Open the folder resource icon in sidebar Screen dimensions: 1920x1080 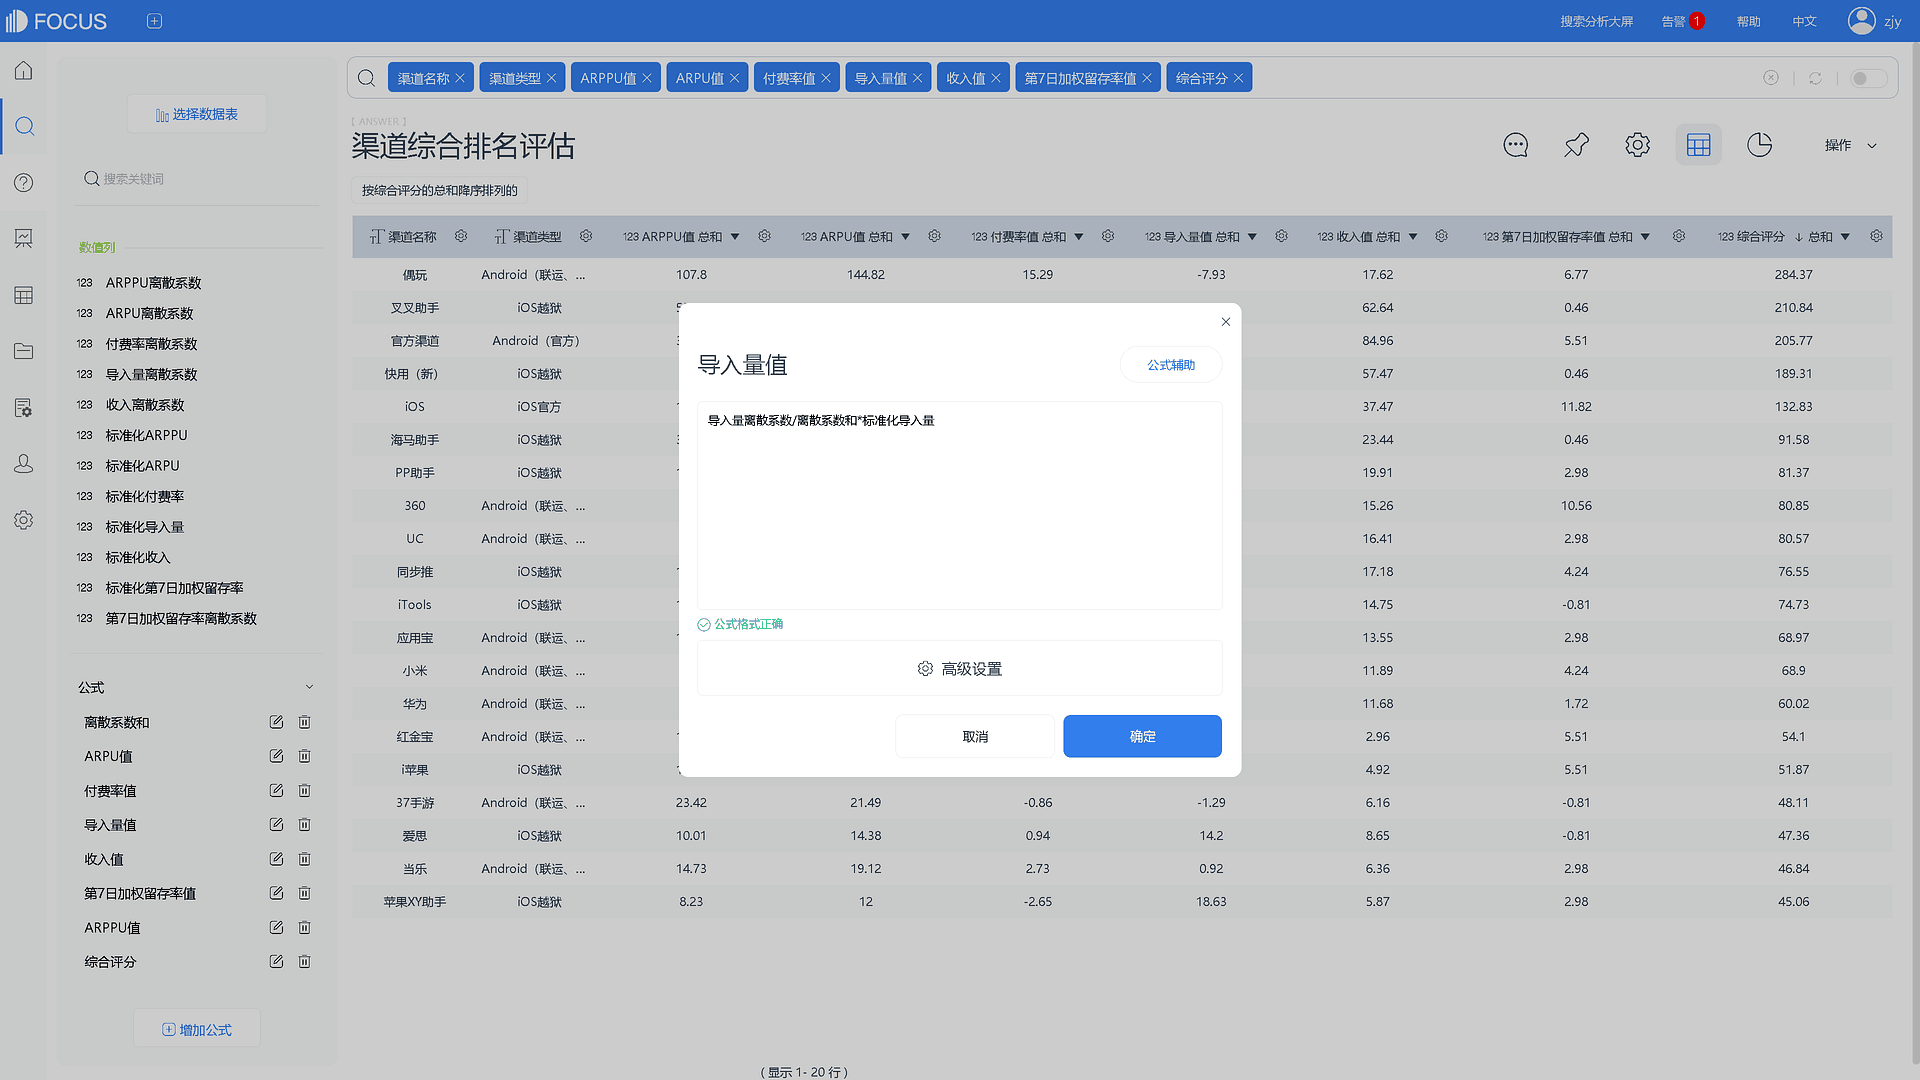click(24, 351)
